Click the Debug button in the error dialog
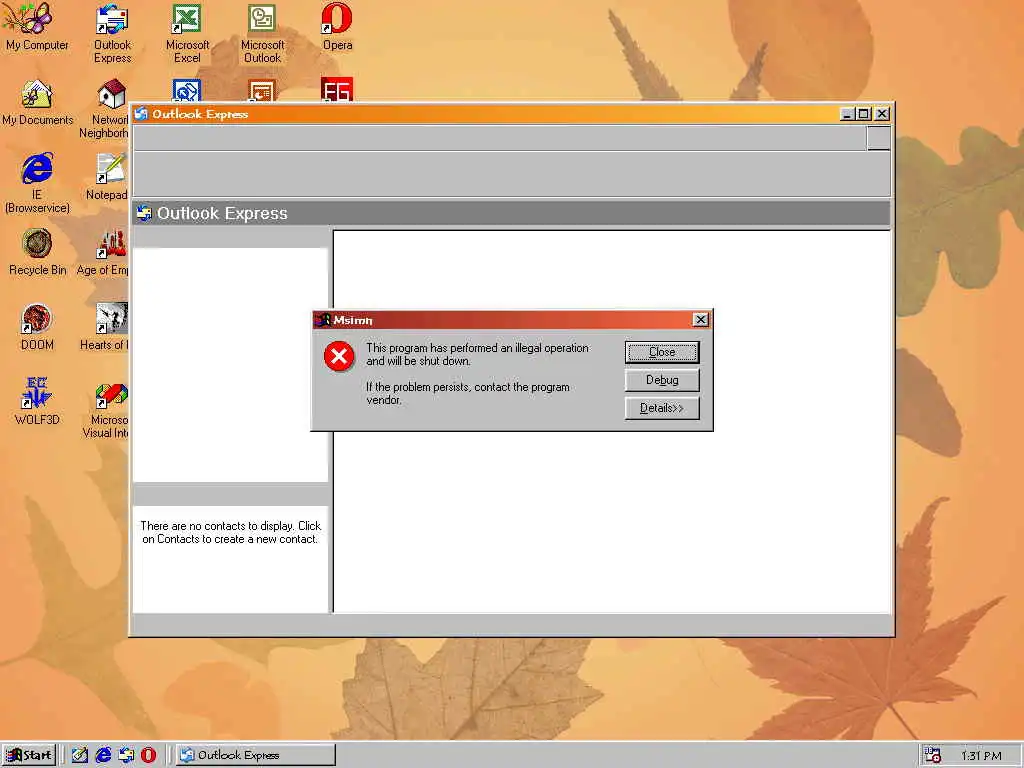This screenshot has width=1024, height=768. click(662, 380)
